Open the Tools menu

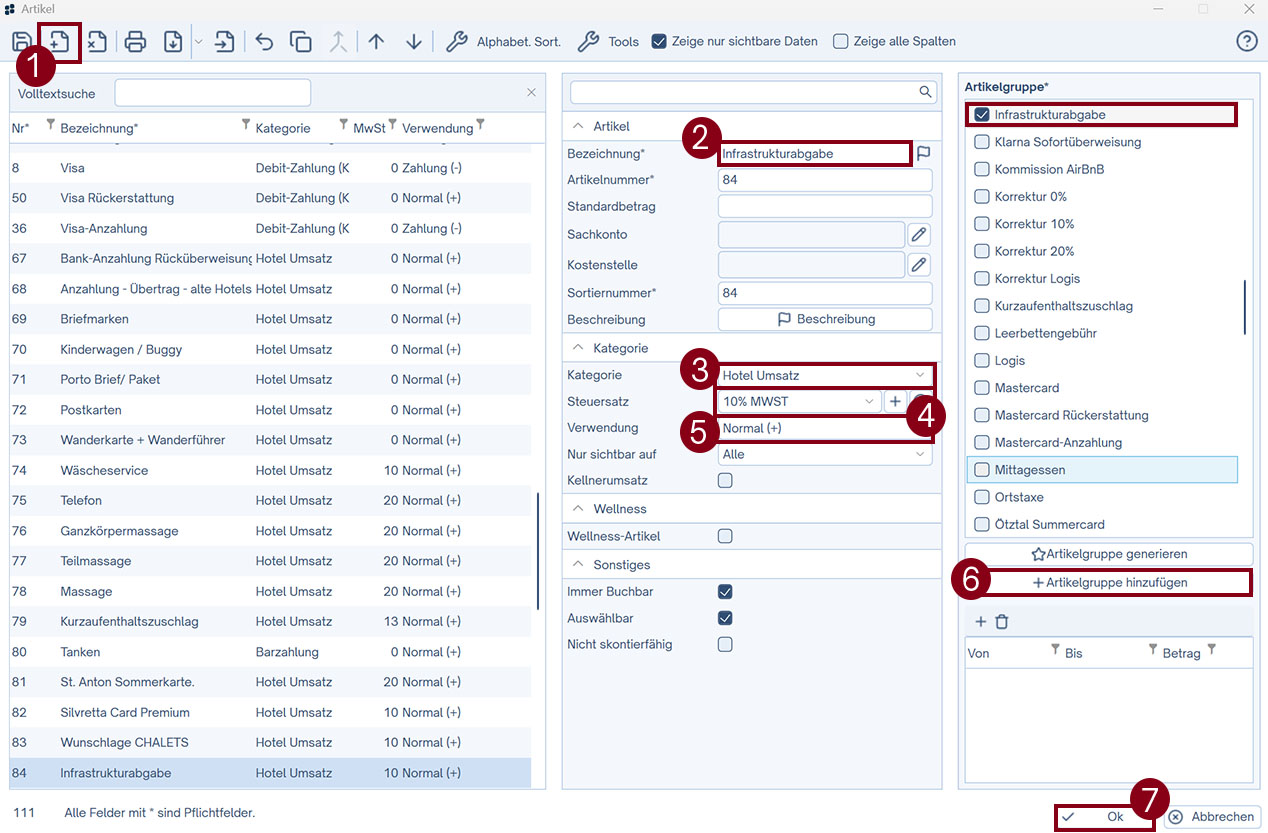pyautogui.click(x=609, y=42)
